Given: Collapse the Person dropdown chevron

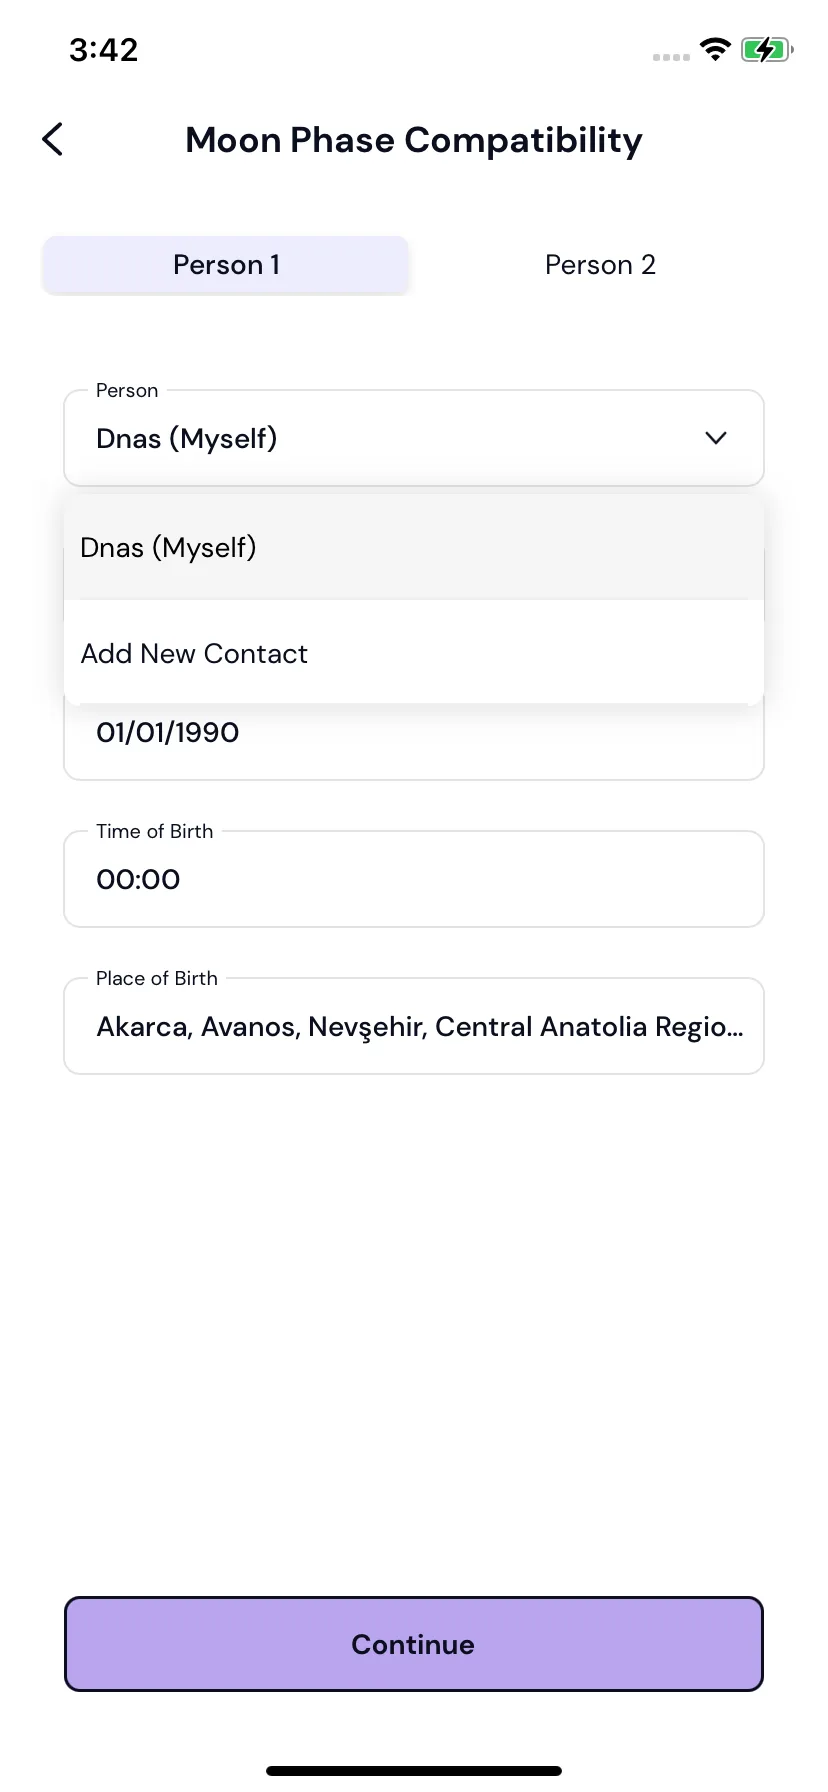Looking at the screenshot, I should point(716,438).
